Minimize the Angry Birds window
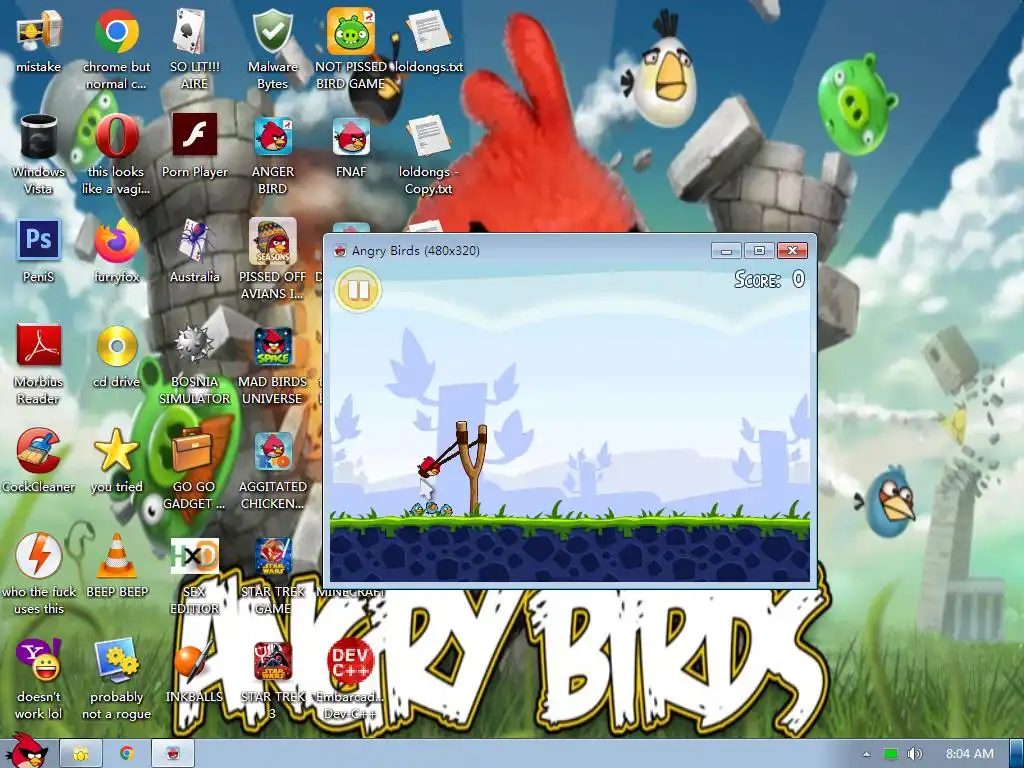Screen dimensions: 1024x768 click(726, 251)
